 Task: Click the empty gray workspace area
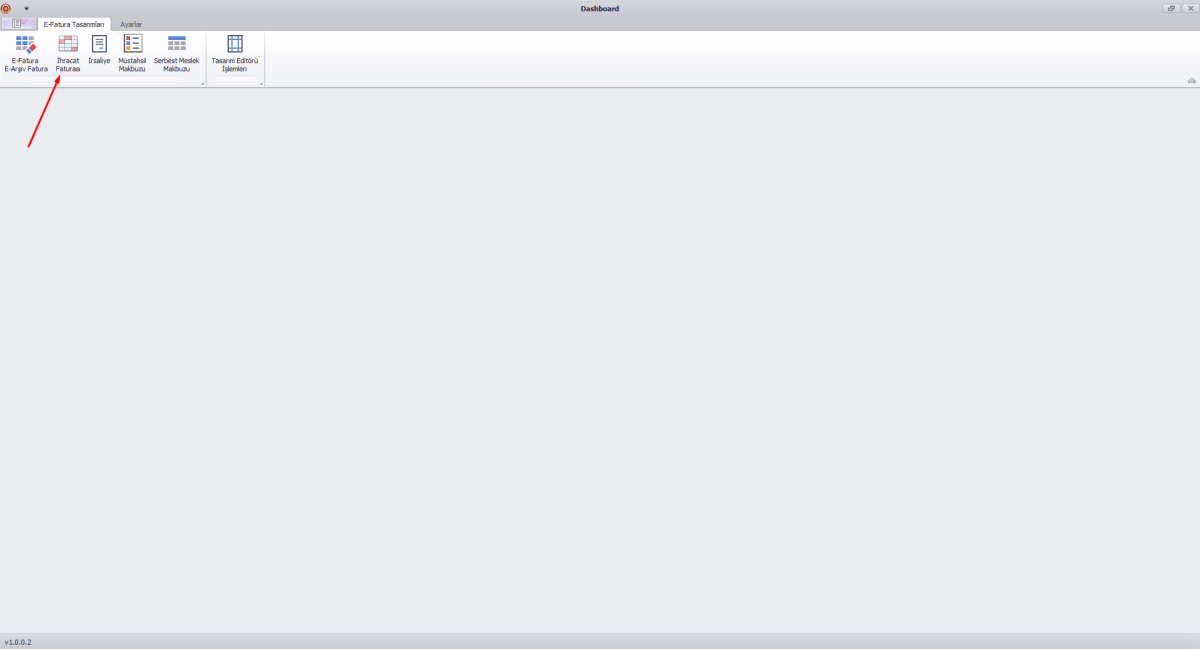(600, 360)
